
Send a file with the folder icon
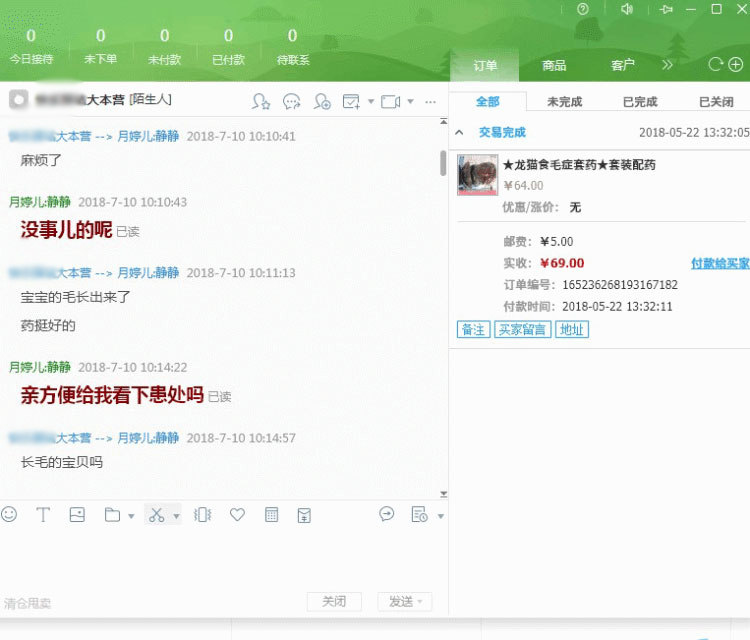(112, 515)
